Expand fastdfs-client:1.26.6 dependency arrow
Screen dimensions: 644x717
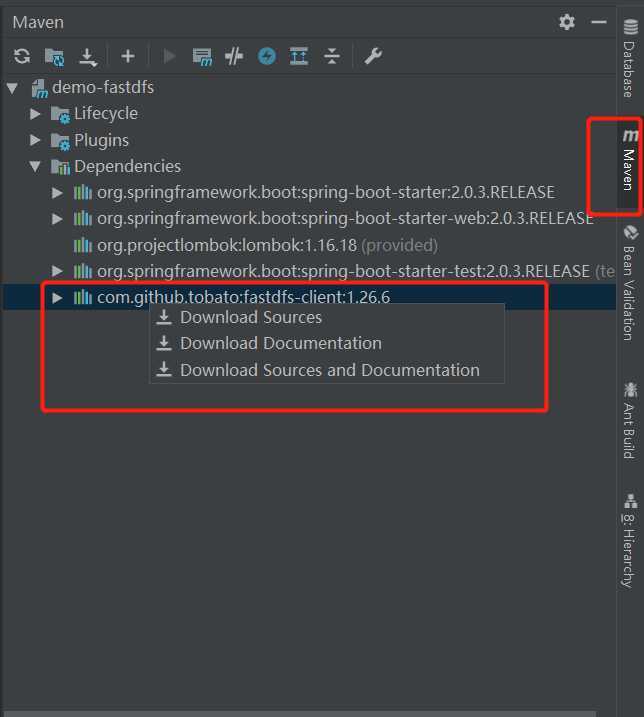coord(57,298)
